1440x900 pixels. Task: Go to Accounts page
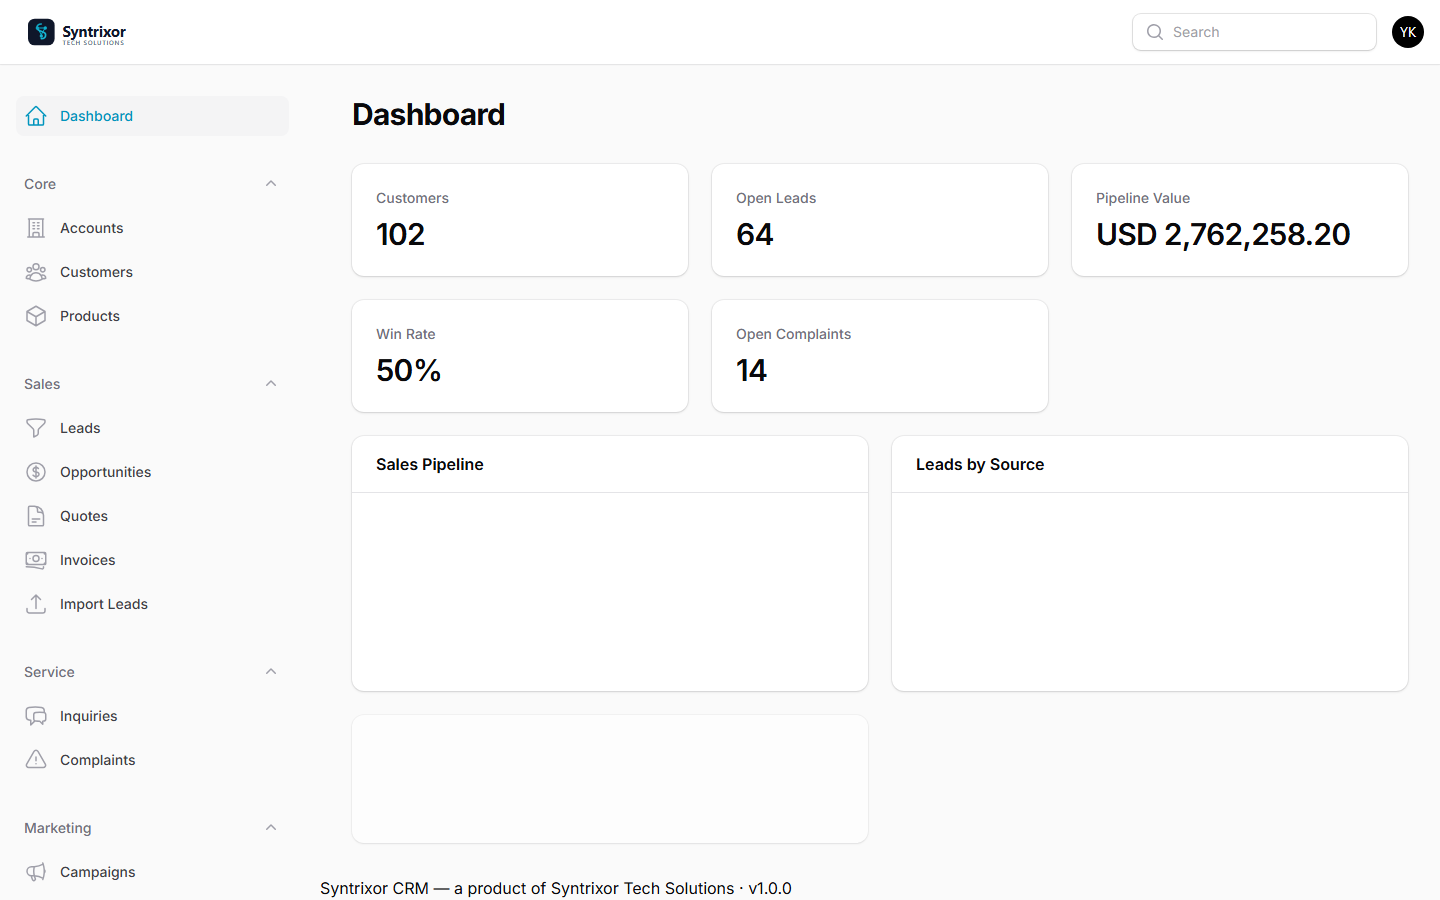152,228
